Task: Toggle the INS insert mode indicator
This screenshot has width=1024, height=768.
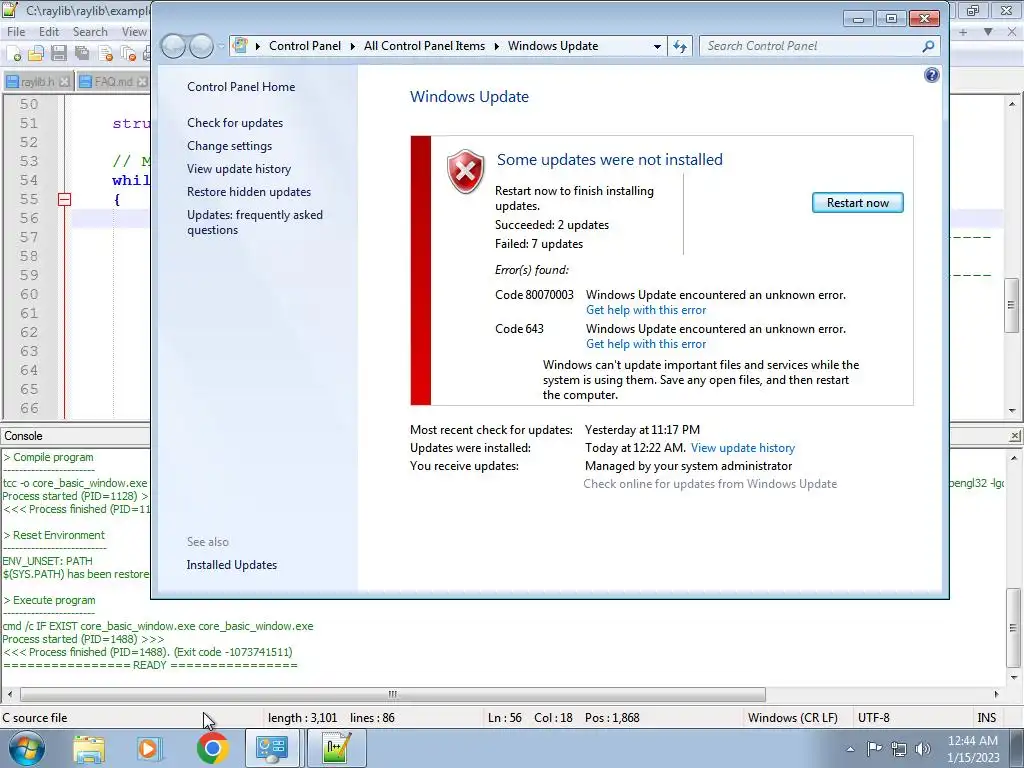Action: pos(986,718)
